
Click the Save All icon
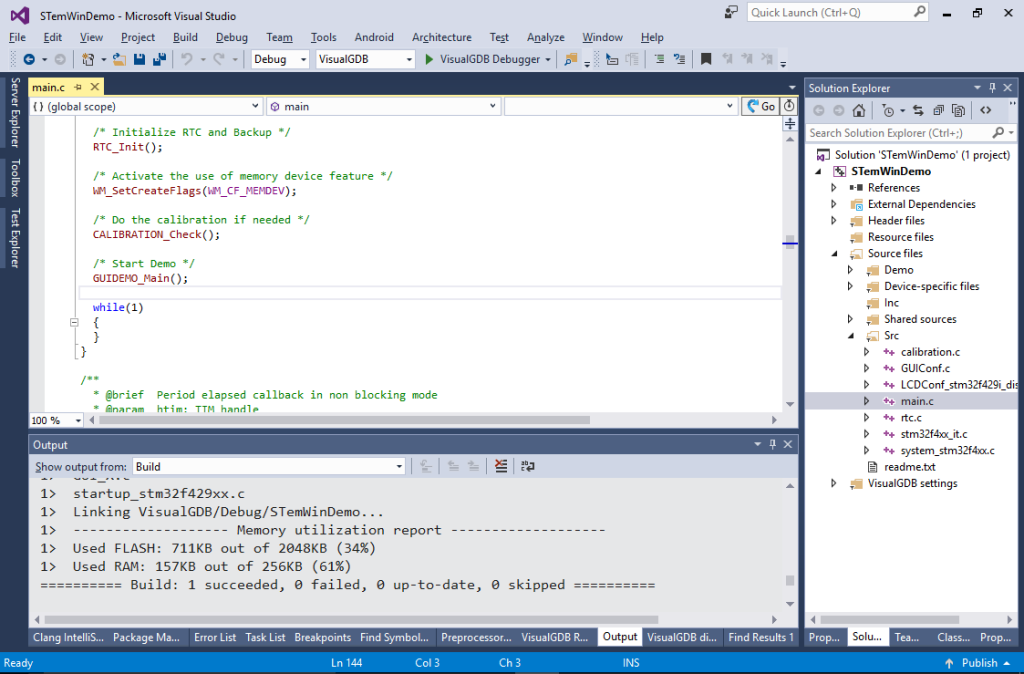(x=160, y=59)
